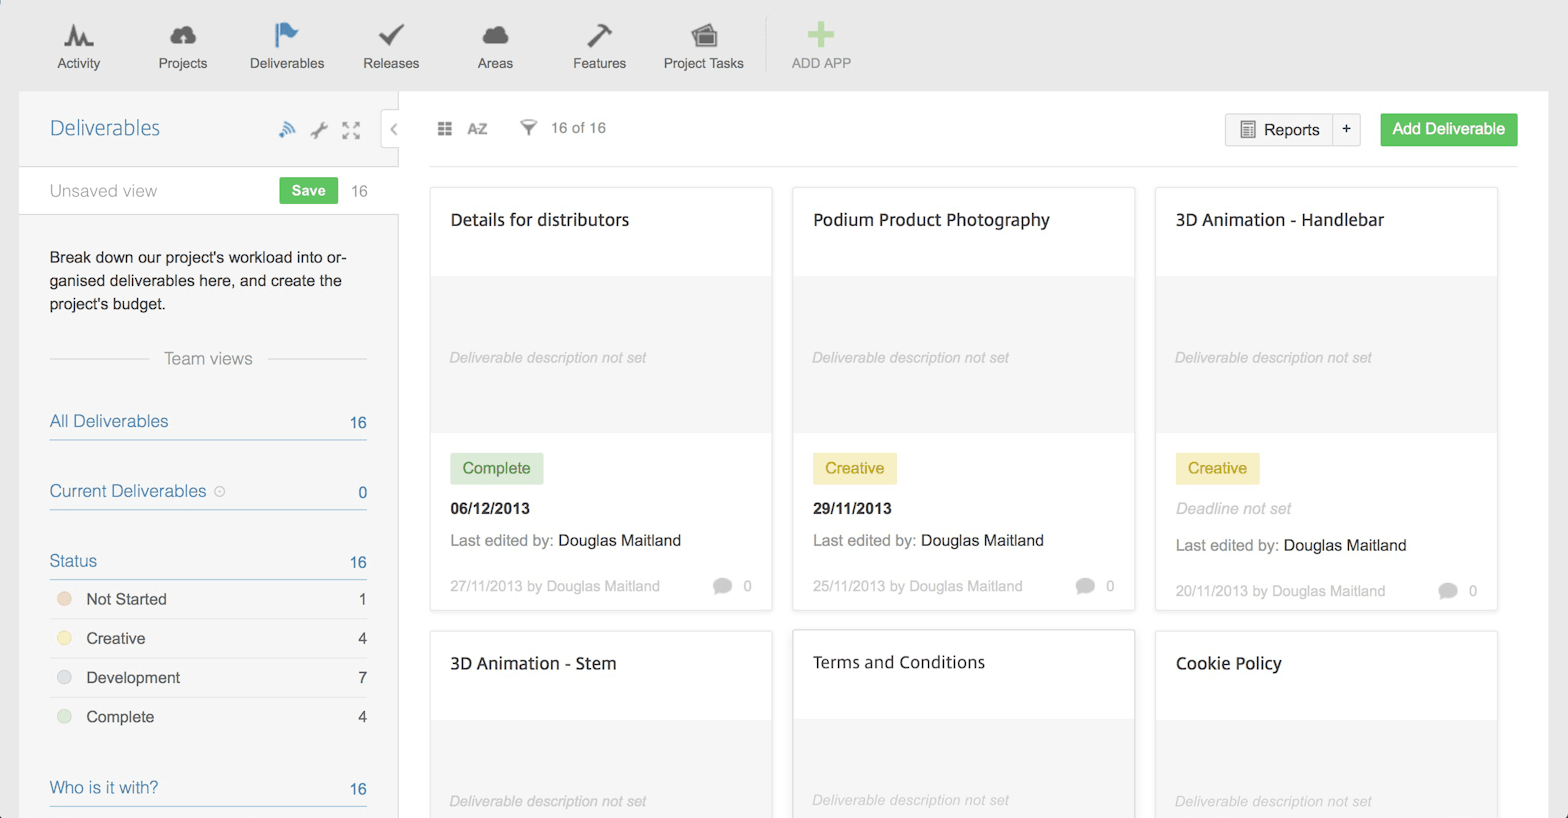Click the RSS feed icon in Deliverables header

pos(287,129)
